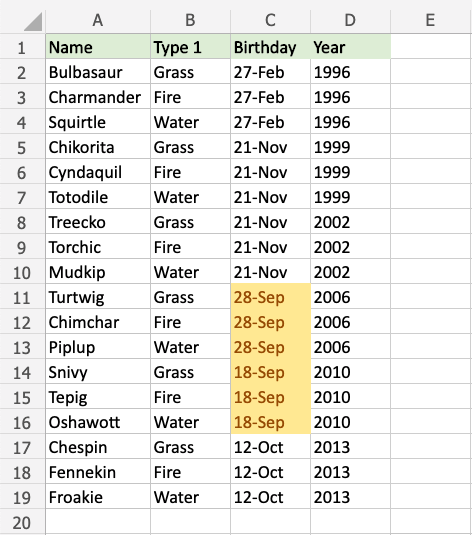Click the Birthday header cell

[x=271, y=46]
